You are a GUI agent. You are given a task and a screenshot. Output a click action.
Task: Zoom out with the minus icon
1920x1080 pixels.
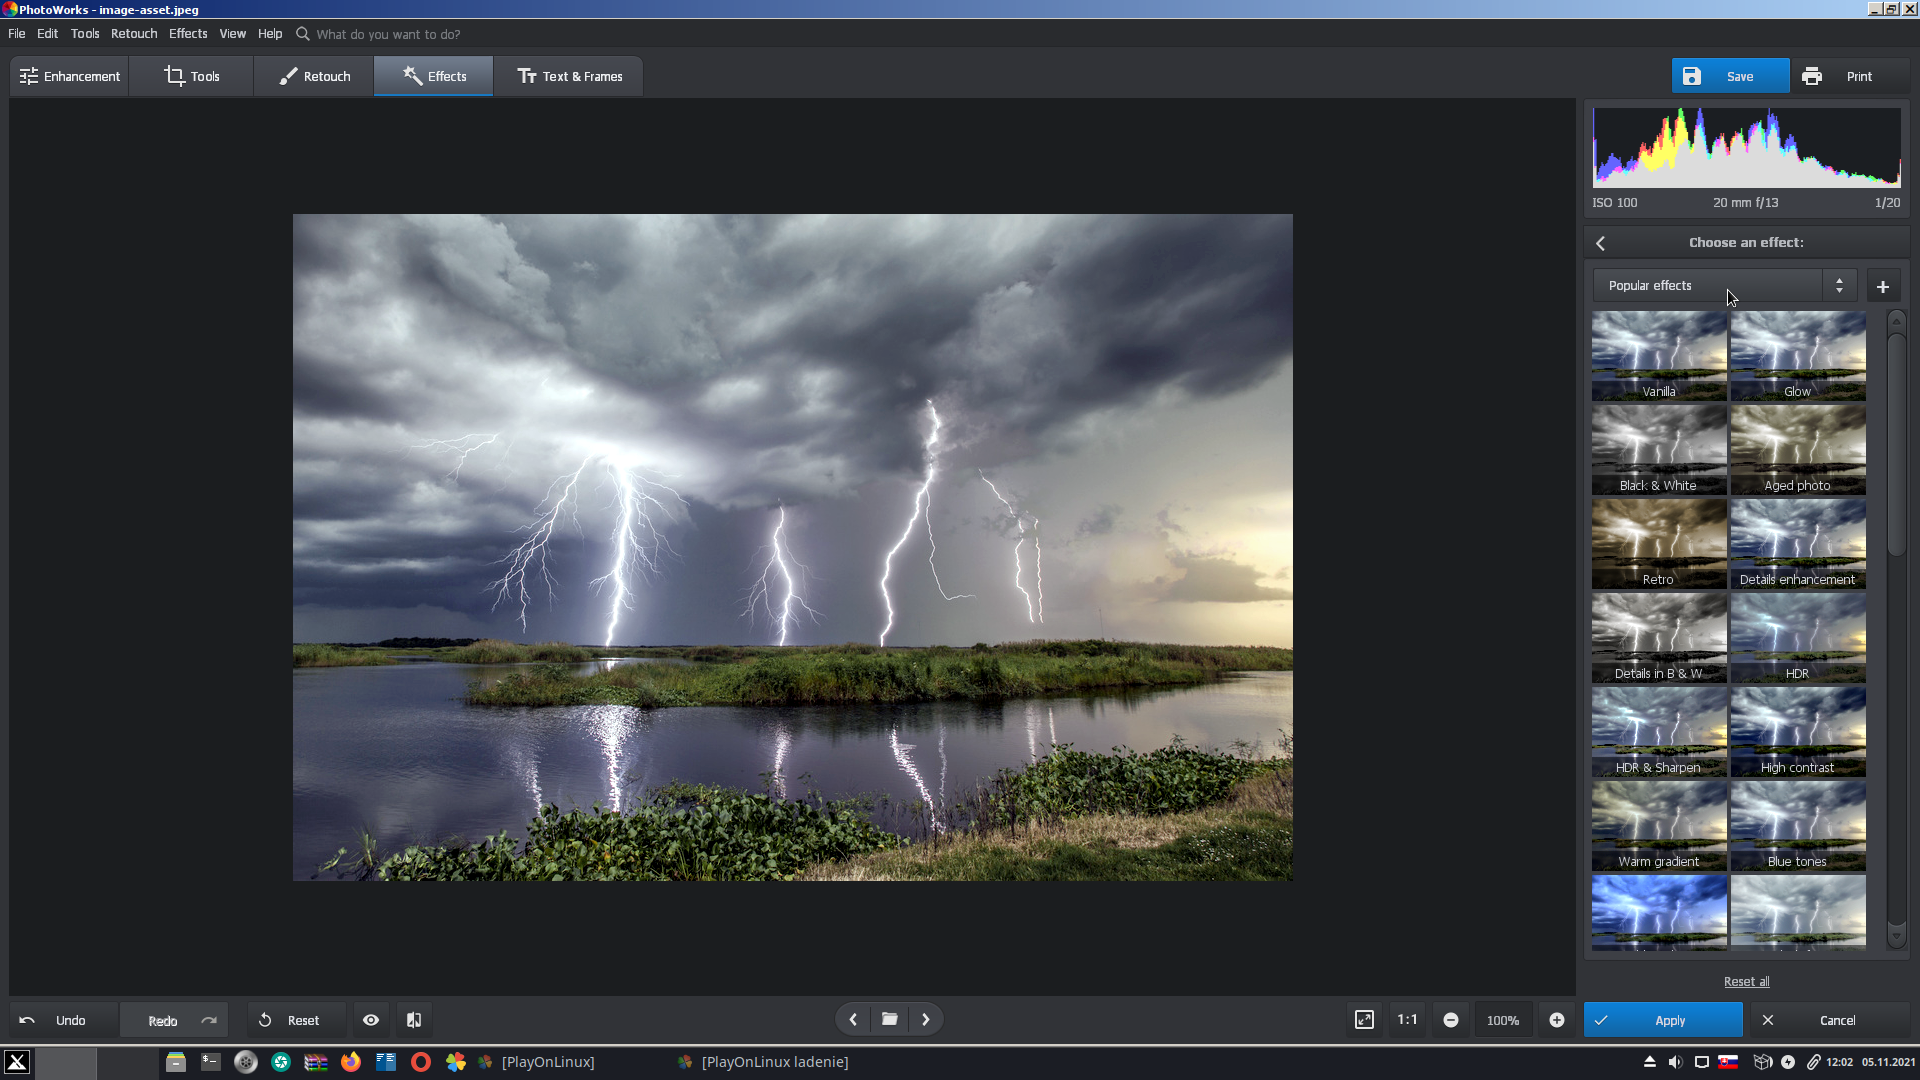click(1451, 1020)
